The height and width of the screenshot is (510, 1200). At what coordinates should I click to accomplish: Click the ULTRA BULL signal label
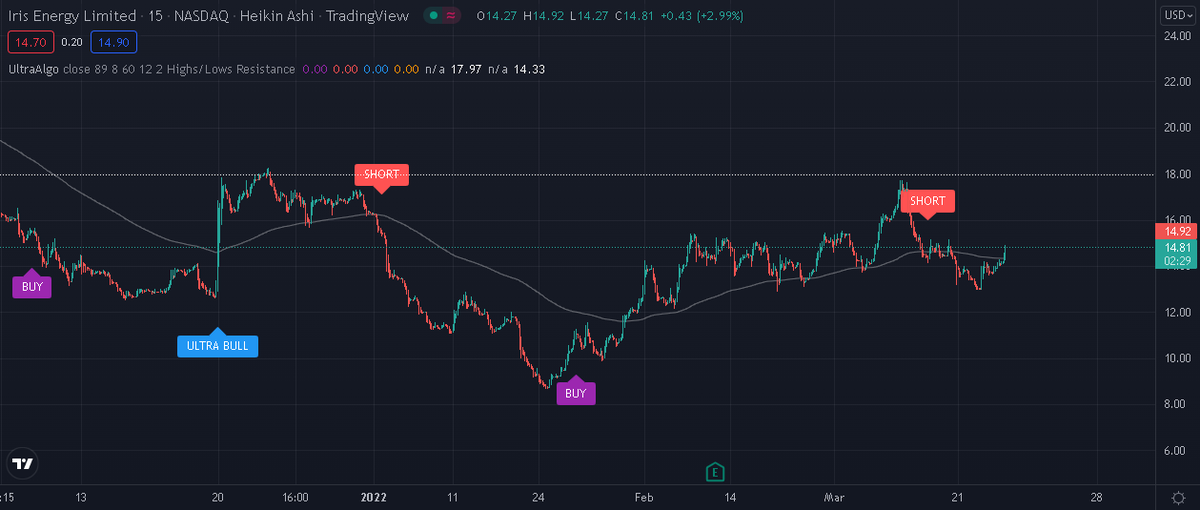point(218,347)
